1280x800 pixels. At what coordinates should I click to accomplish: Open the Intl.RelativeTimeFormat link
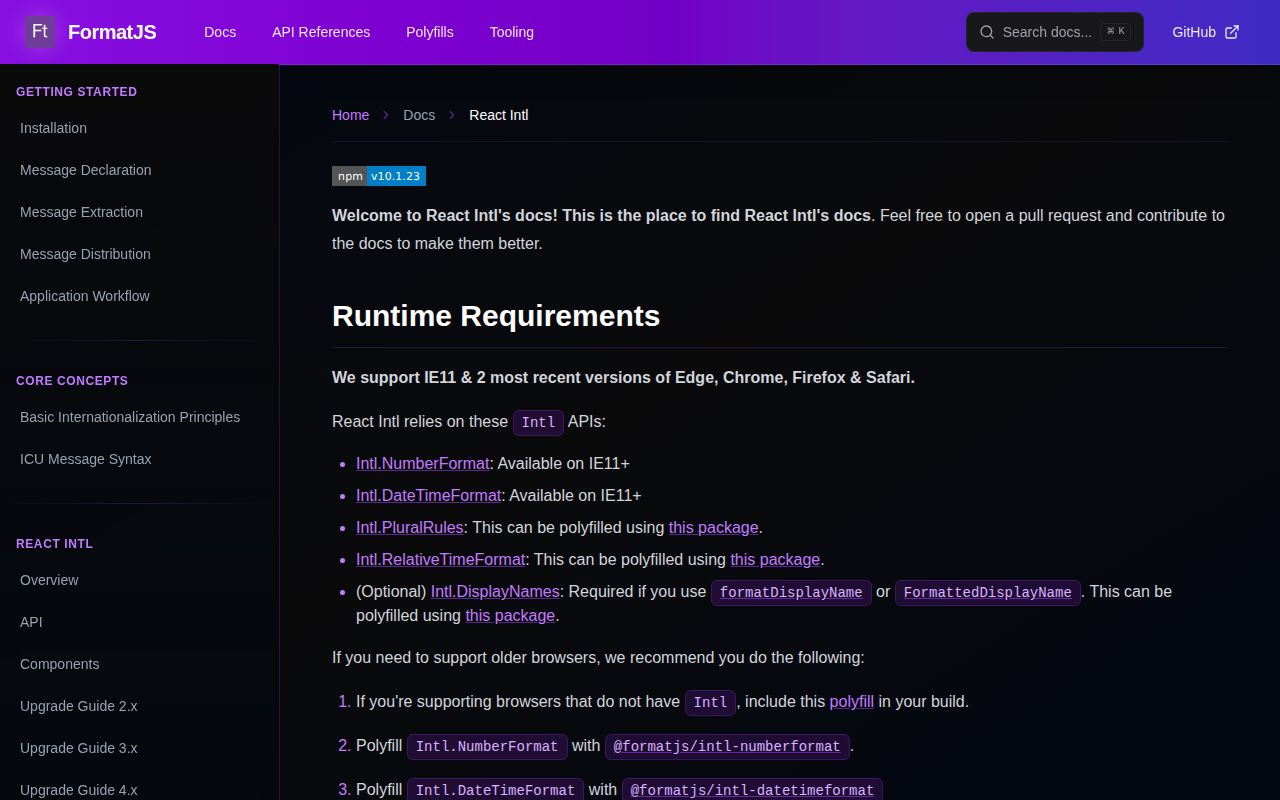pyautogui.click(x=441, y=559)
